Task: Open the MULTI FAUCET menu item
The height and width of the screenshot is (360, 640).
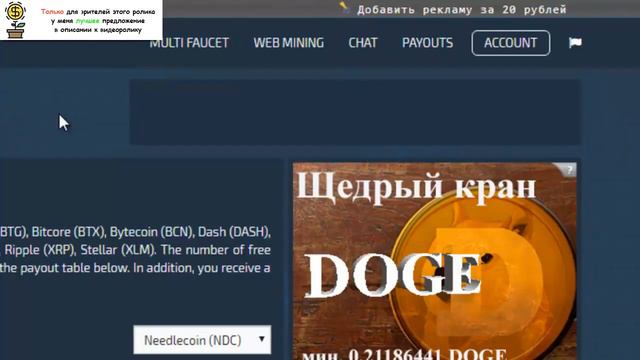Action: (189, 43)
